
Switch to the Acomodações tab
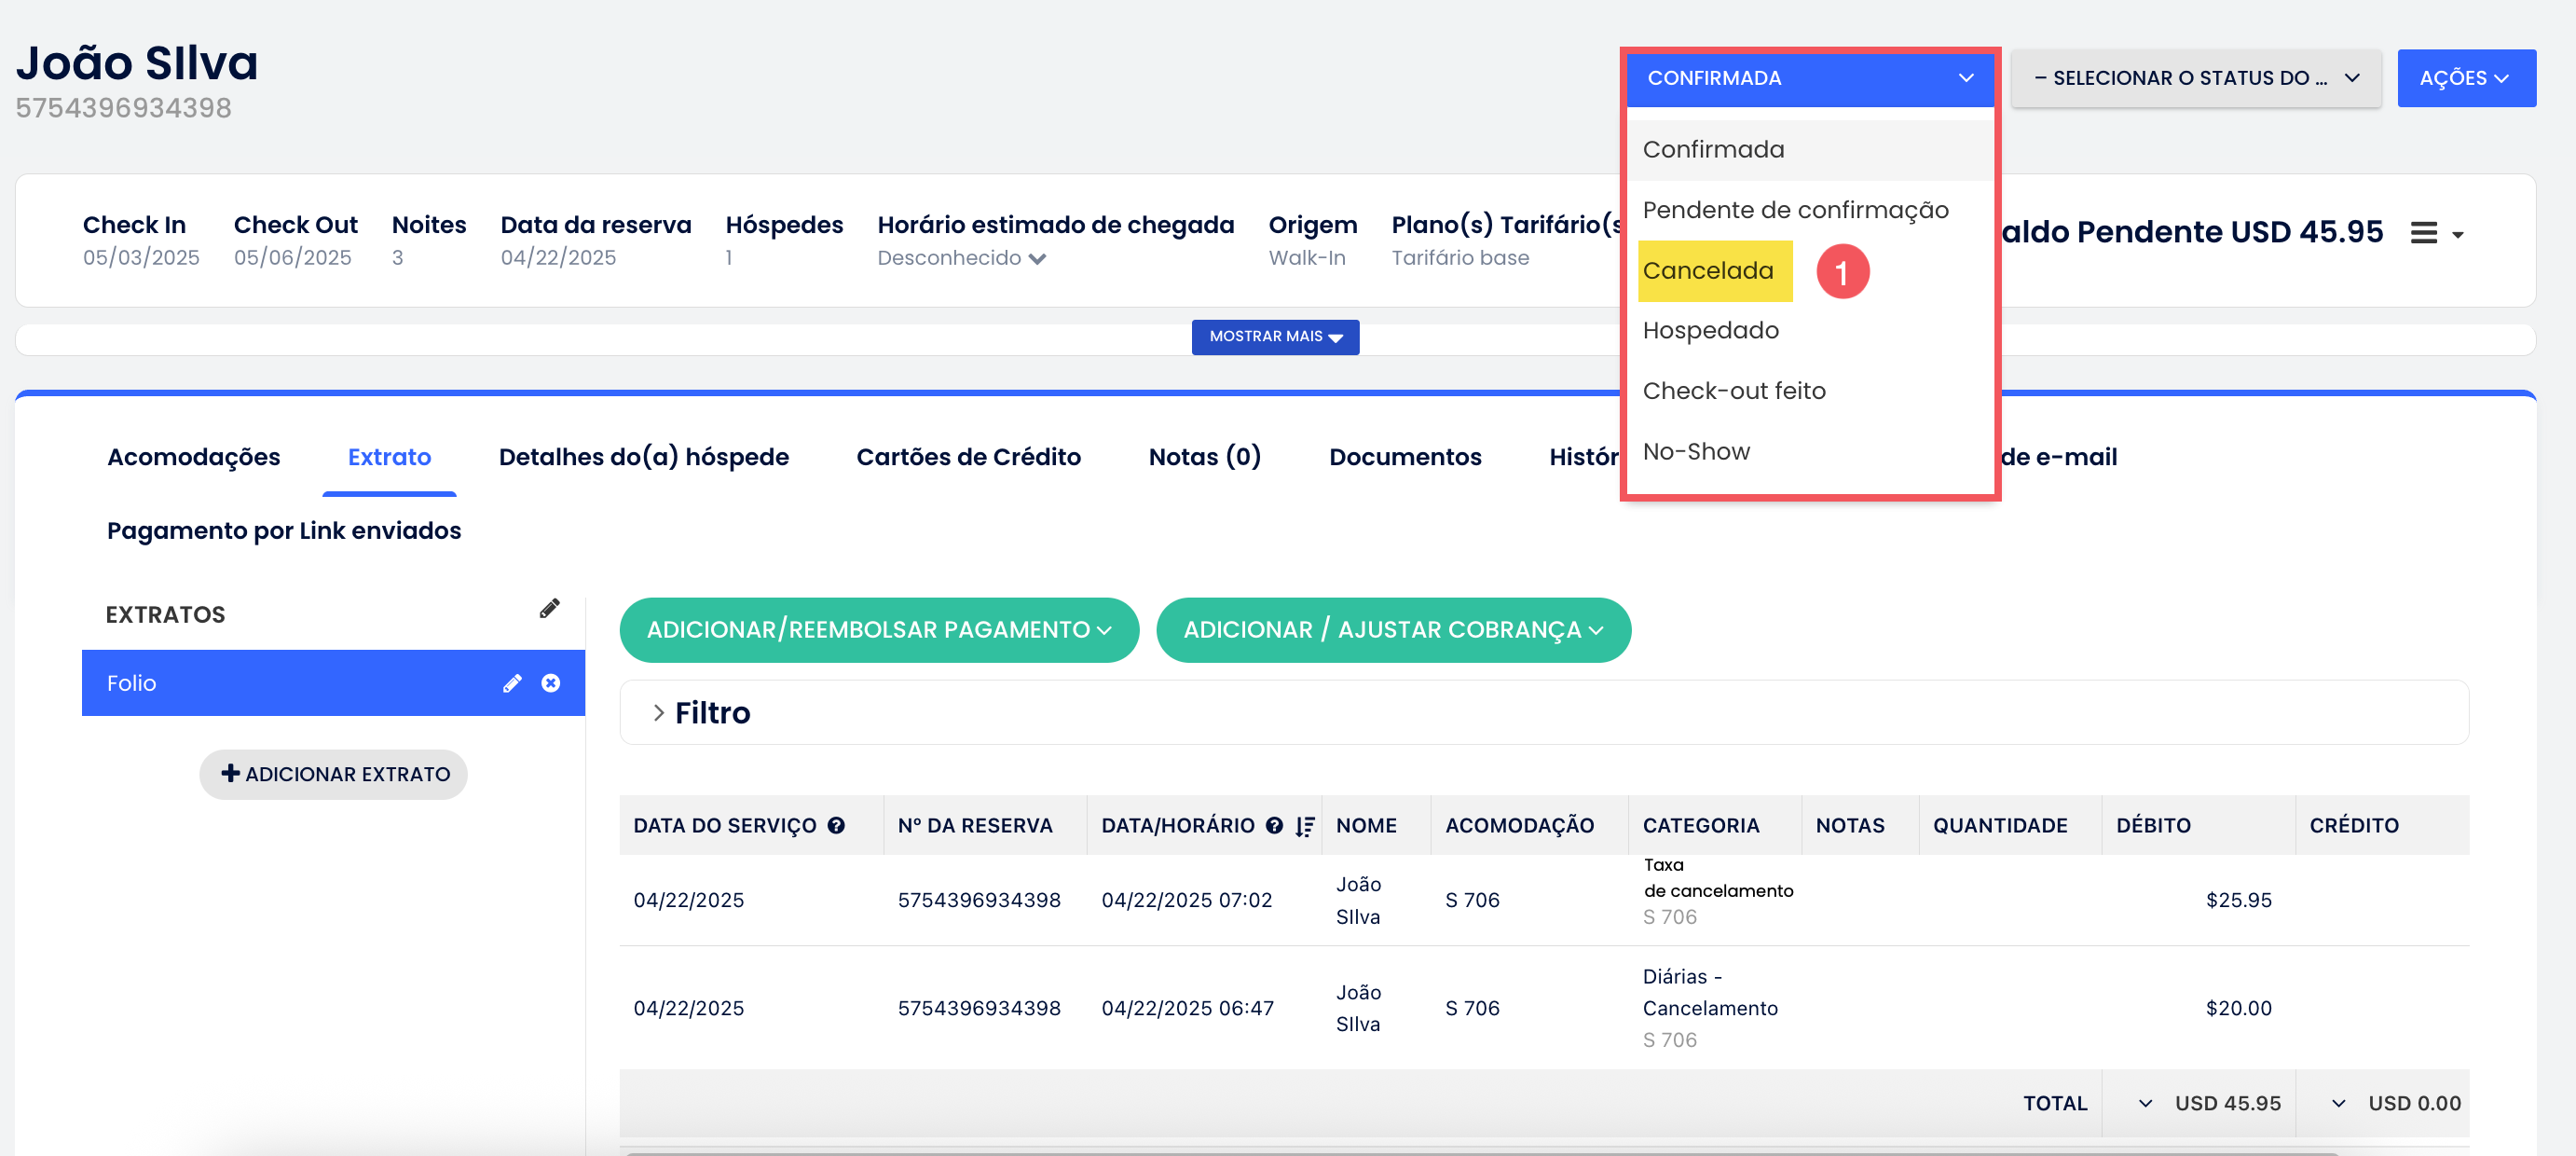[193, 456]
